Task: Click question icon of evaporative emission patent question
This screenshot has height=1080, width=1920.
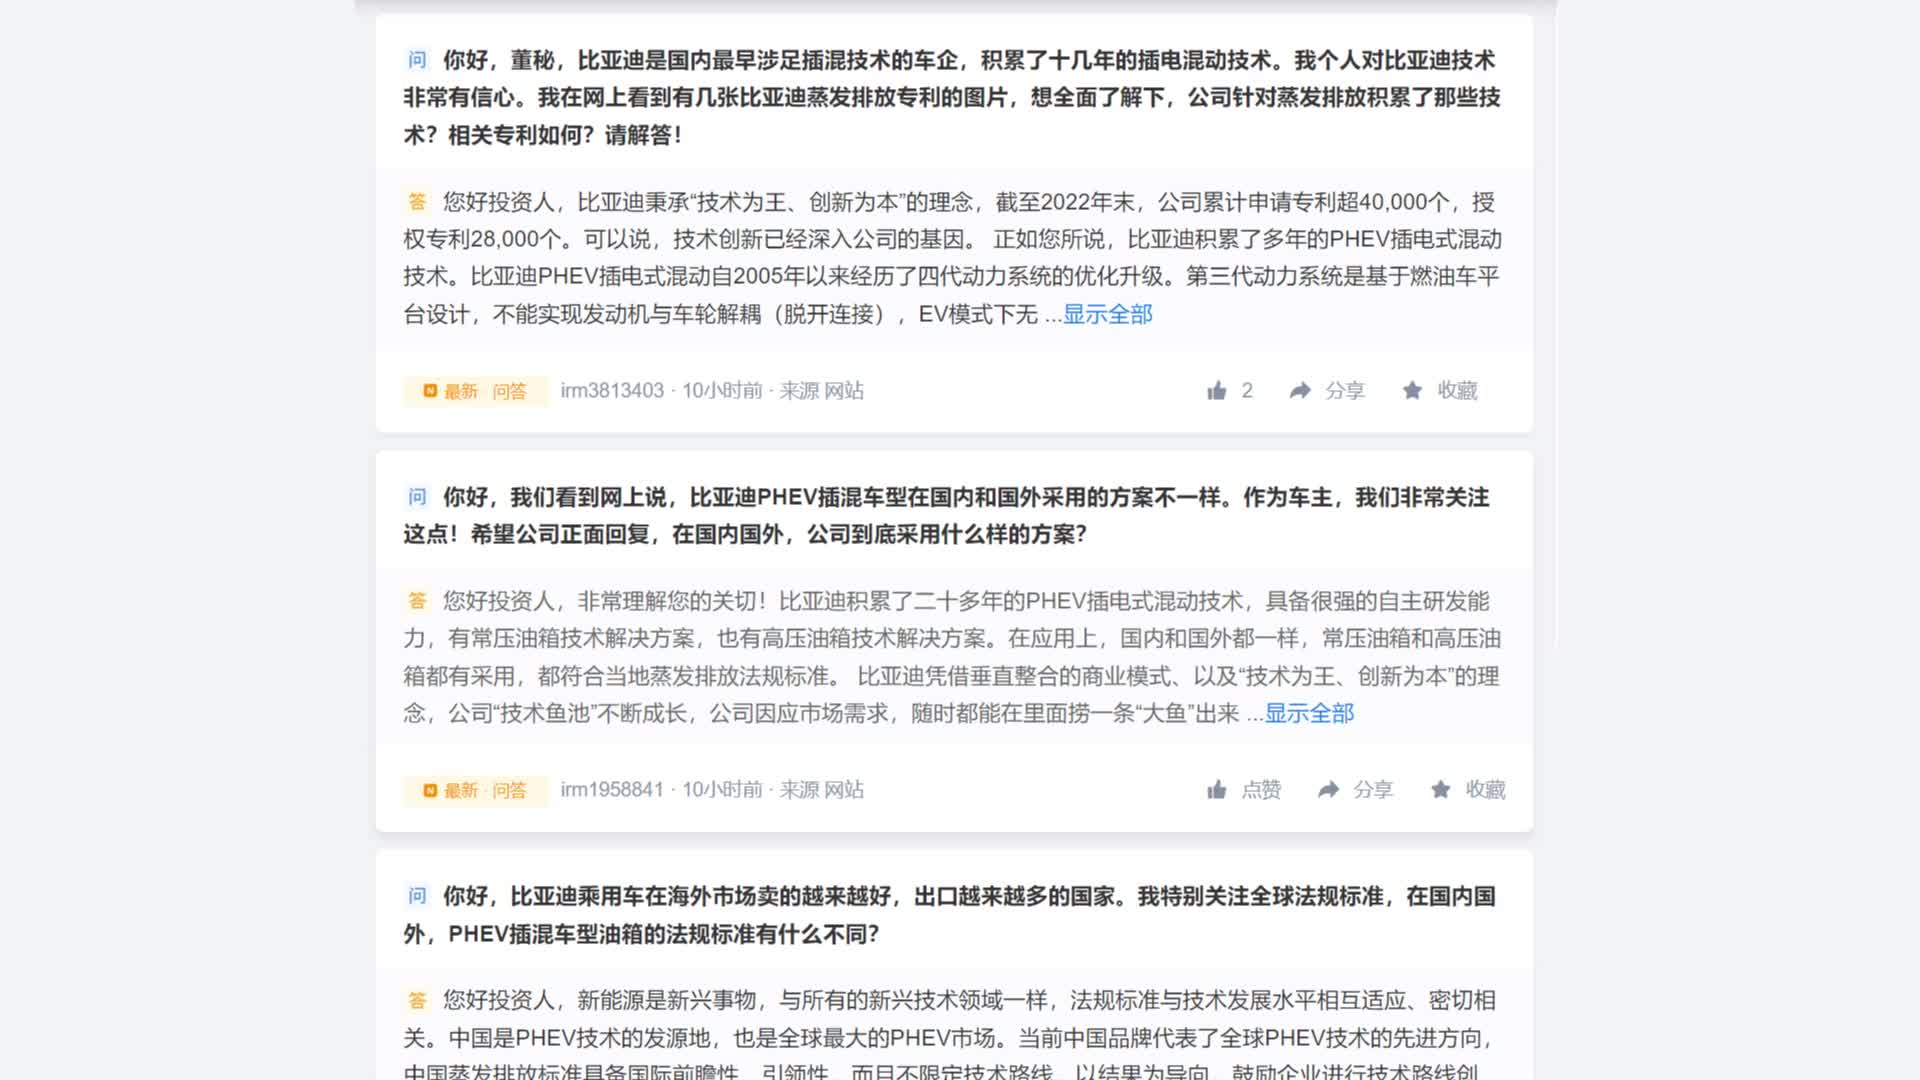Action: click(x=417, y=60)
